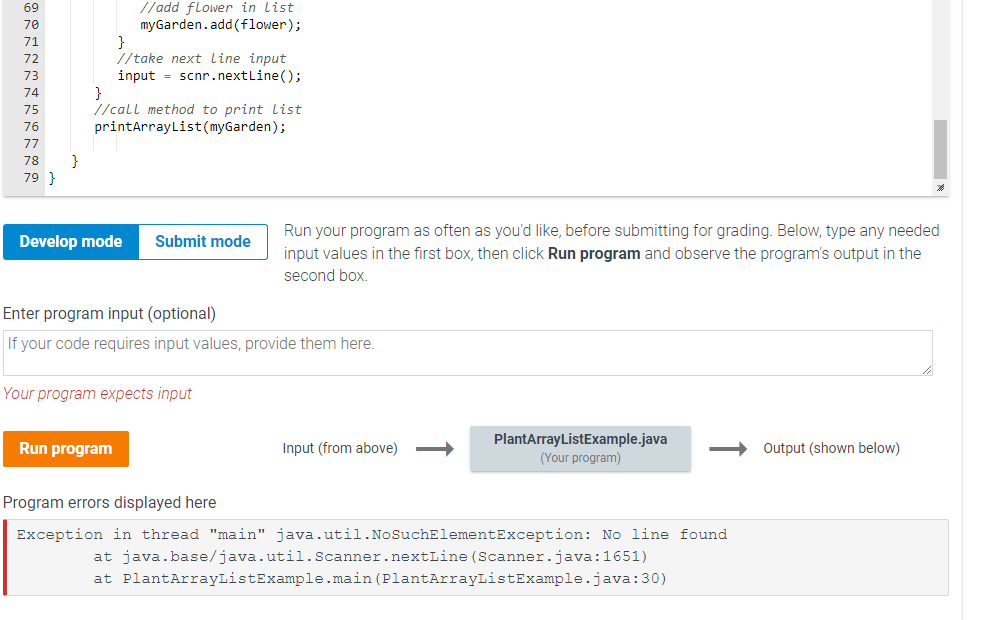Select the Develop mode tab
Viewport: 1003px width, 620px height.
(x=70, y=241)
